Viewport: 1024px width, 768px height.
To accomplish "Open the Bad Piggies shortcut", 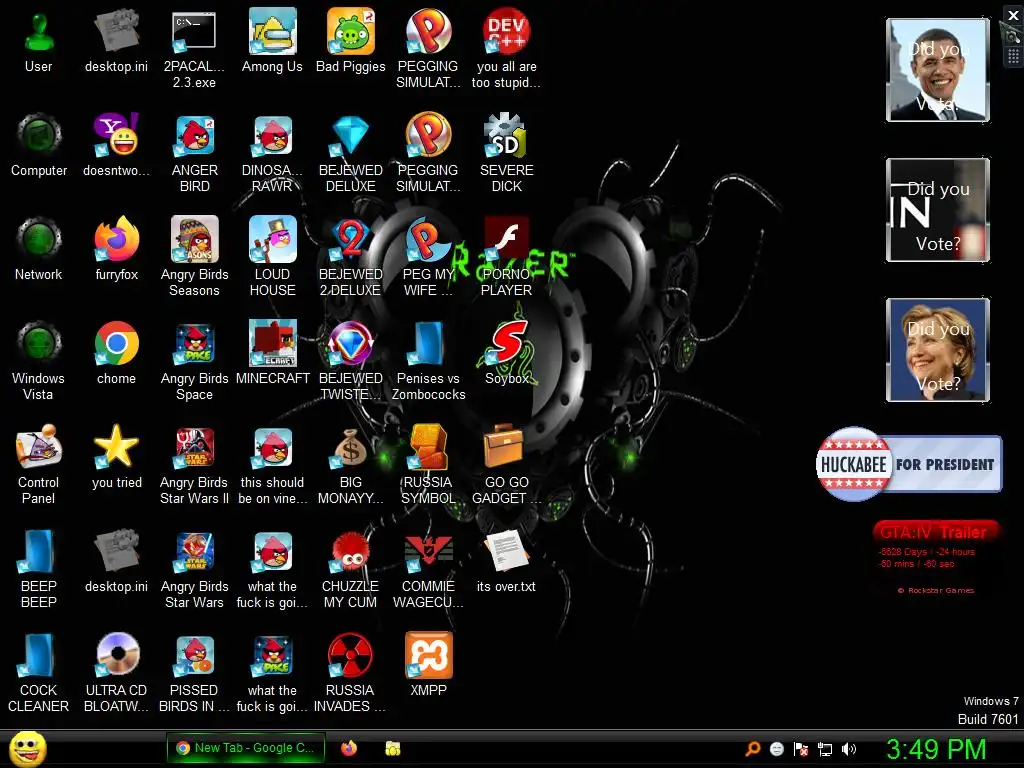I will (350, 42).
